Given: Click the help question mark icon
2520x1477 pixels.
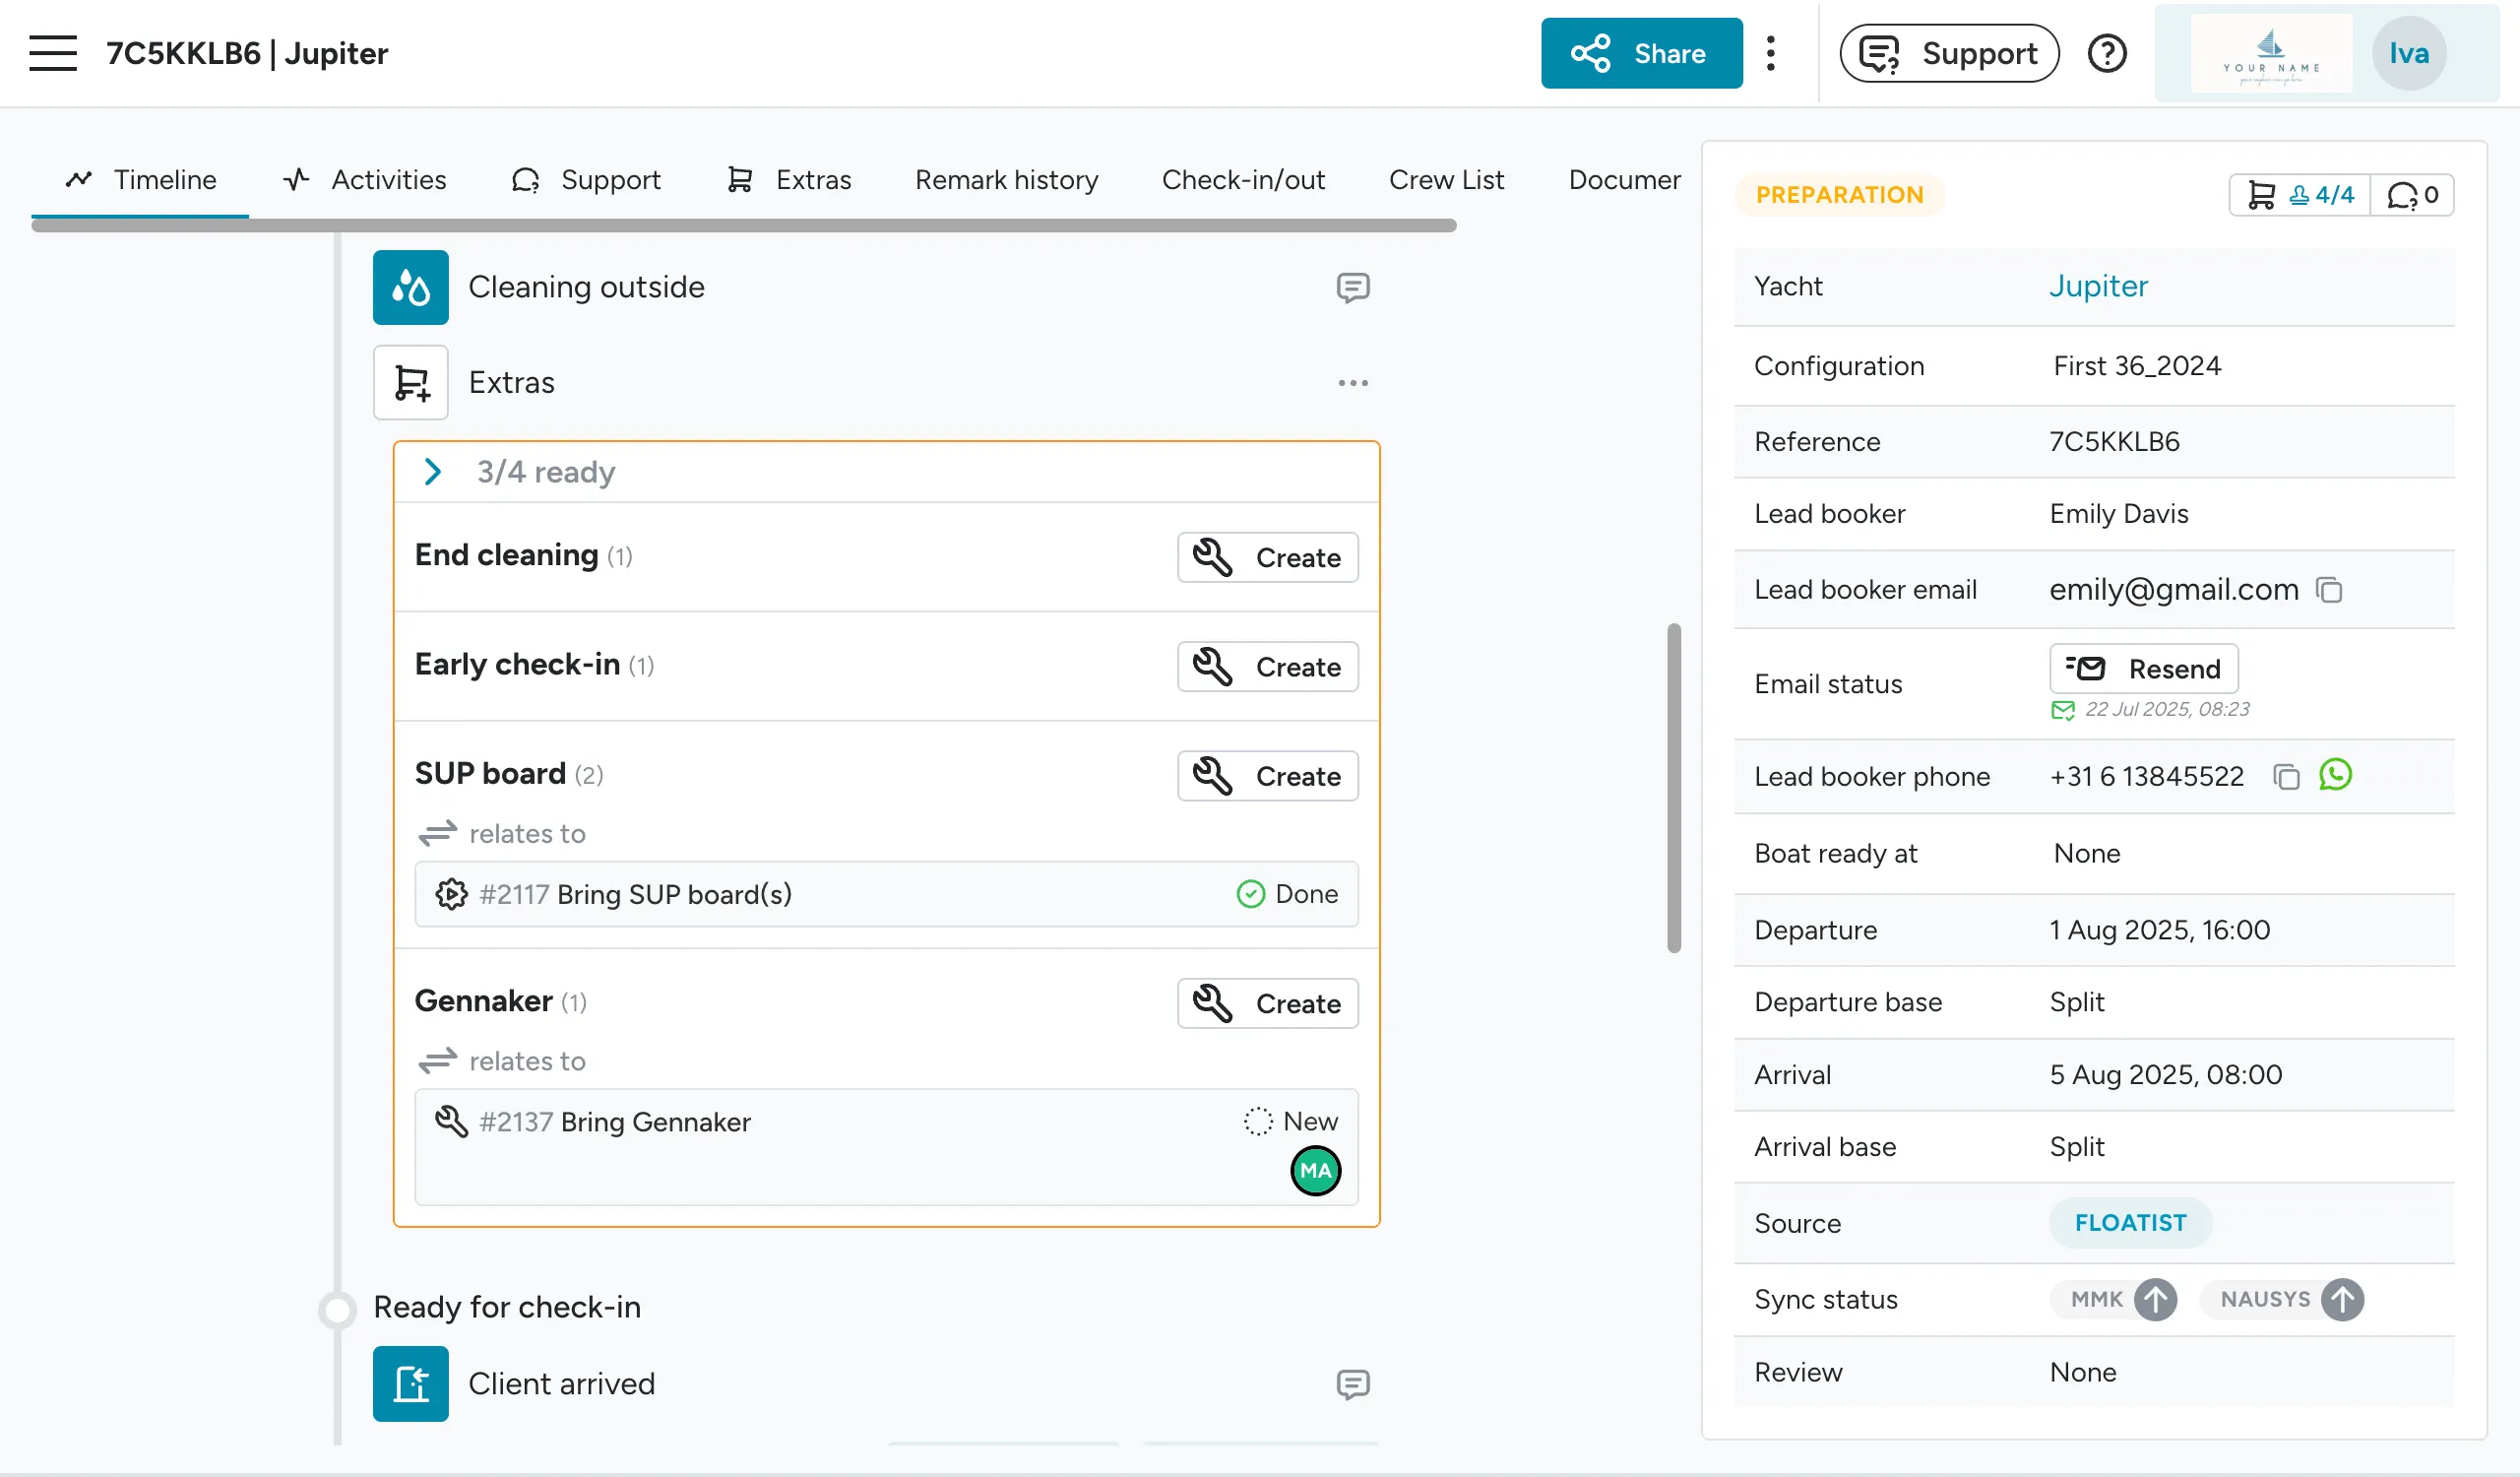Looking at the screenshot, I should pos(2106,53).
